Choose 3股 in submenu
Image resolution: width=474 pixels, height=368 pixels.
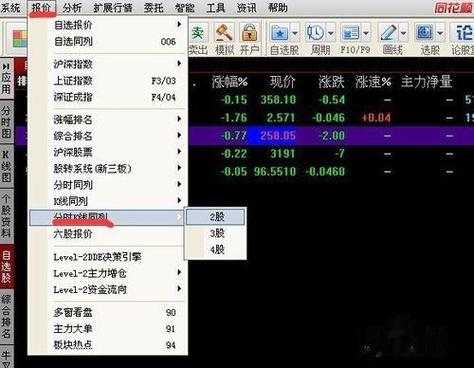215,233
